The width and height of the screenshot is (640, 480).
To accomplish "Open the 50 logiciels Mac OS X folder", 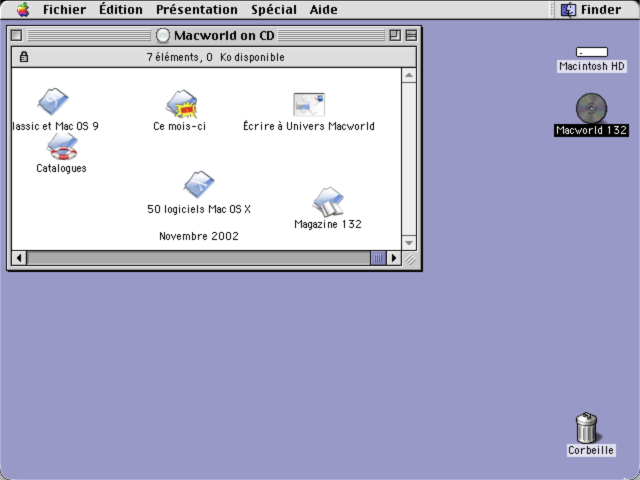I will coord(199,184).
